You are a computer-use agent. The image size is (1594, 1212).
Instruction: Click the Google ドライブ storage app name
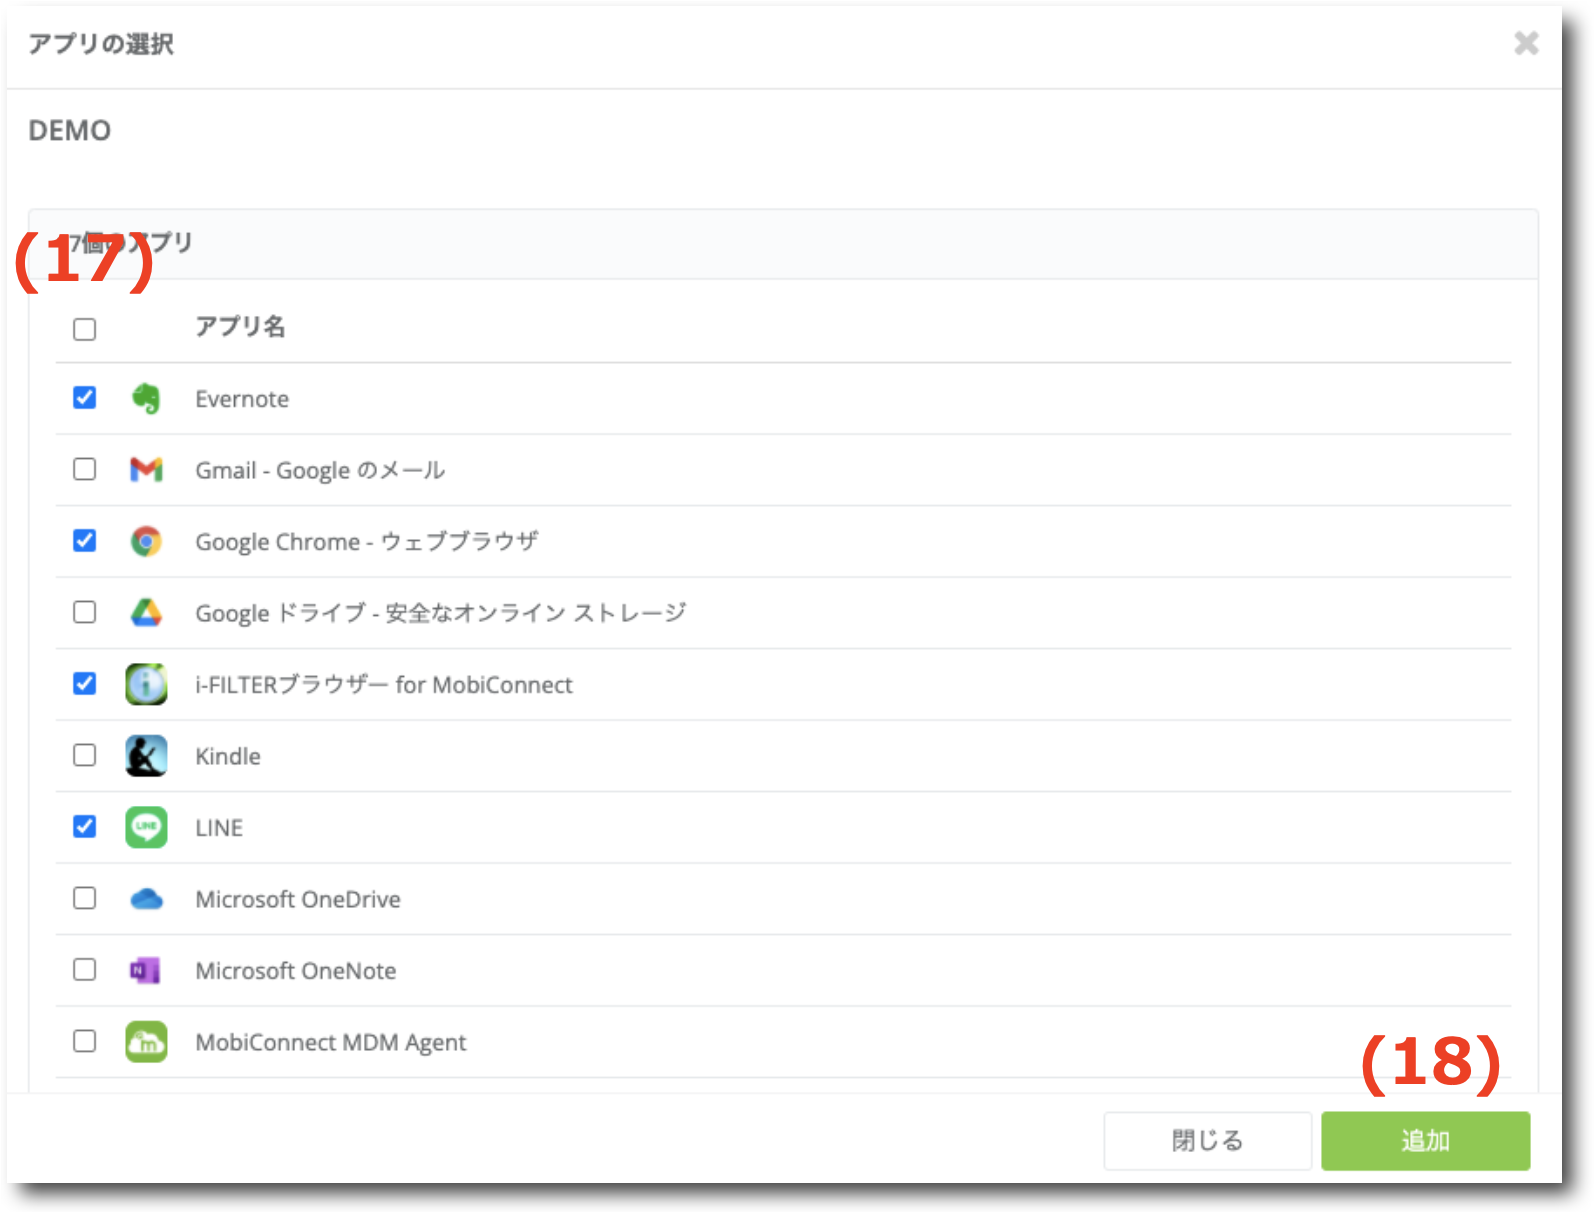pos(441,613)
